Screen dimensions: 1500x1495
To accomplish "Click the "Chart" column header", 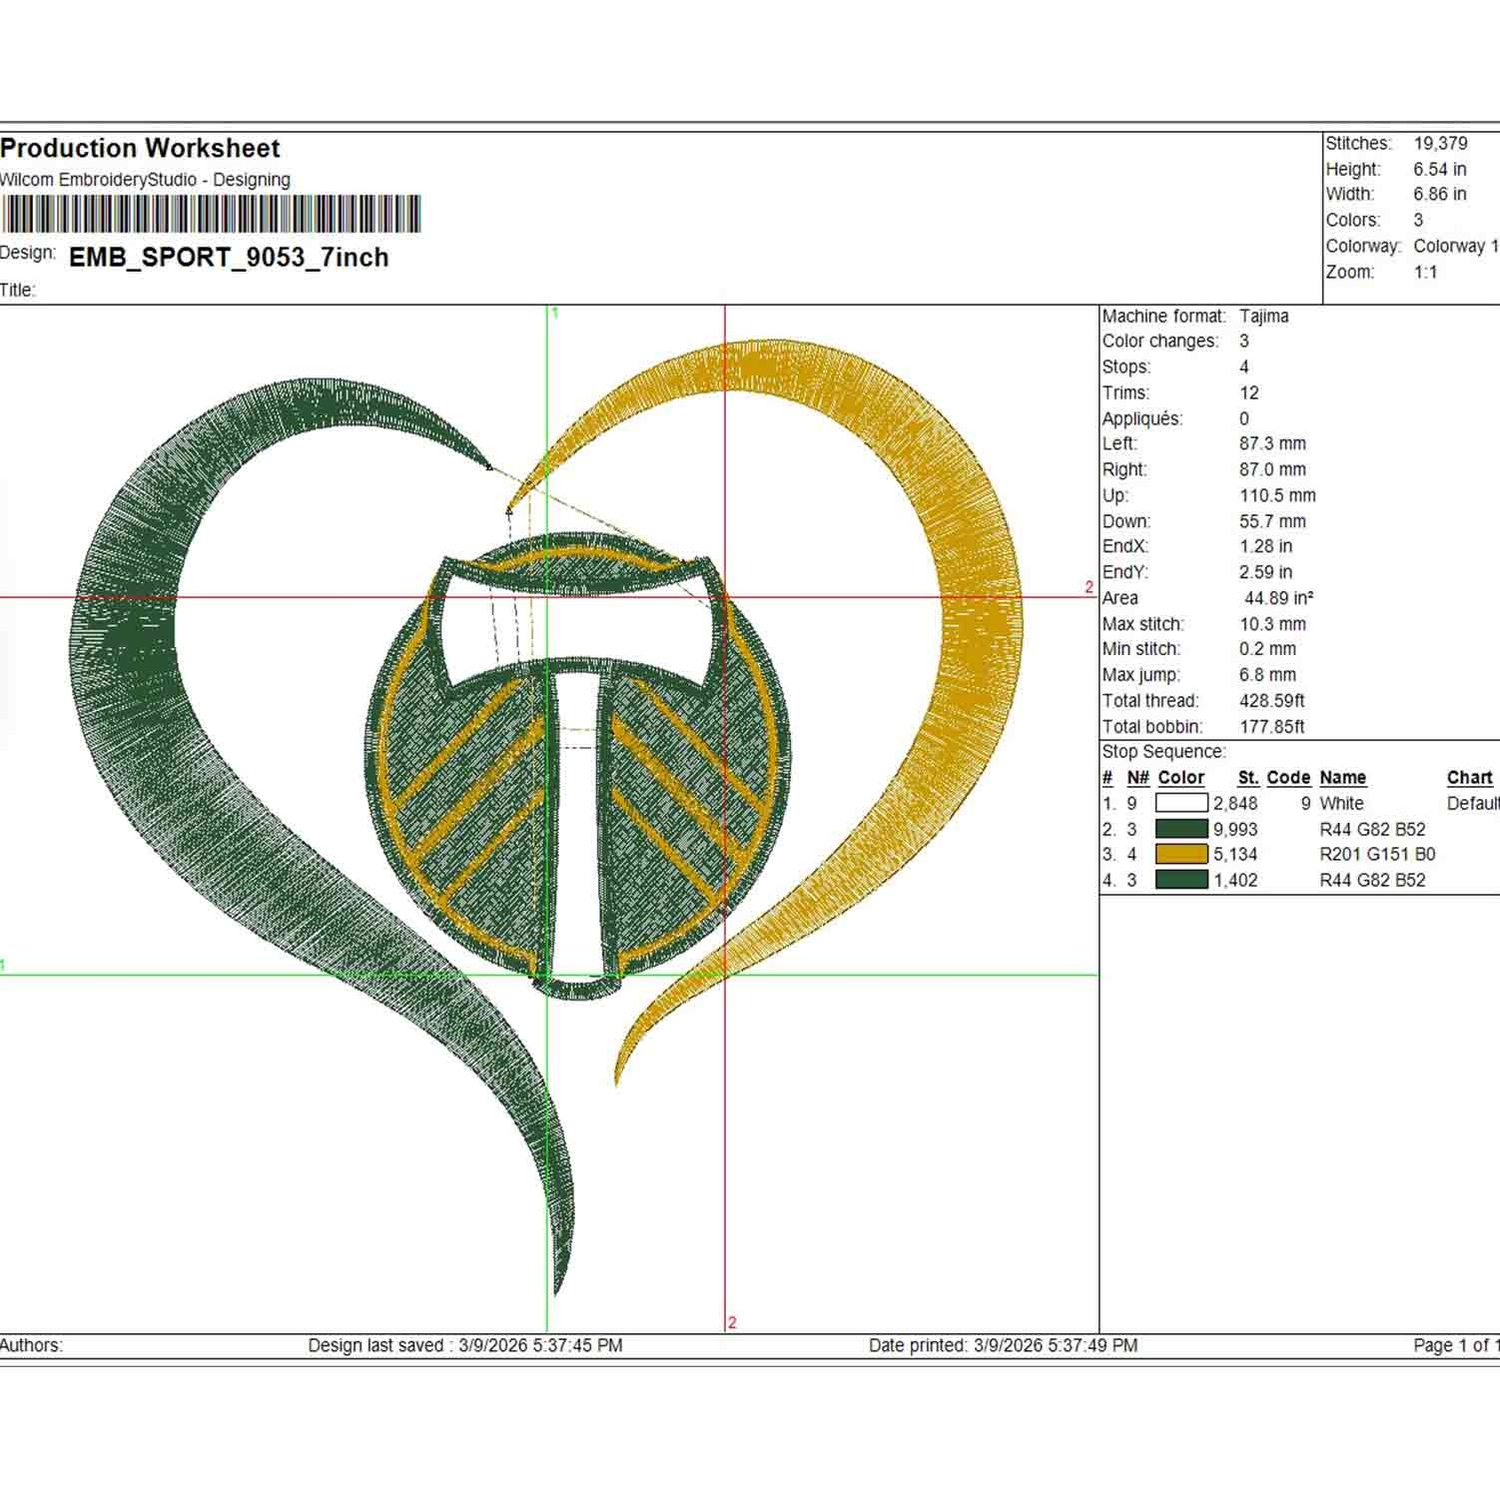I will coord(1470,778).
